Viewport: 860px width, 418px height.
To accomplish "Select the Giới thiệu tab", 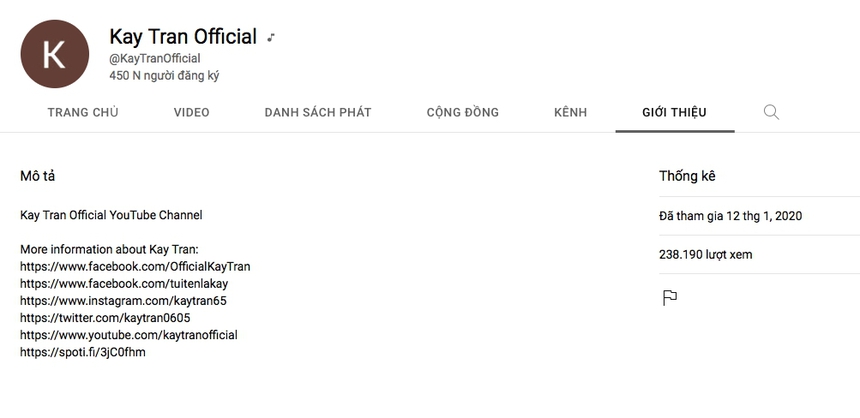I will point(674,112).
